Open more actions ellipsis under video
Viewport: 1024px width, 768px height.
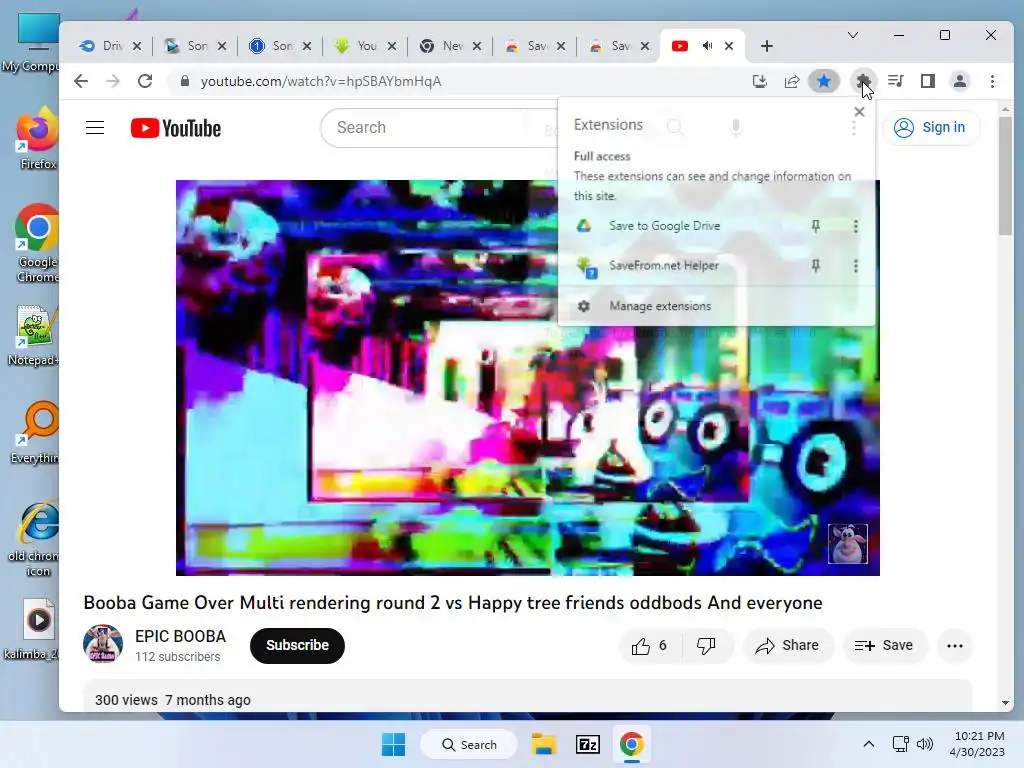pos(955,646)
